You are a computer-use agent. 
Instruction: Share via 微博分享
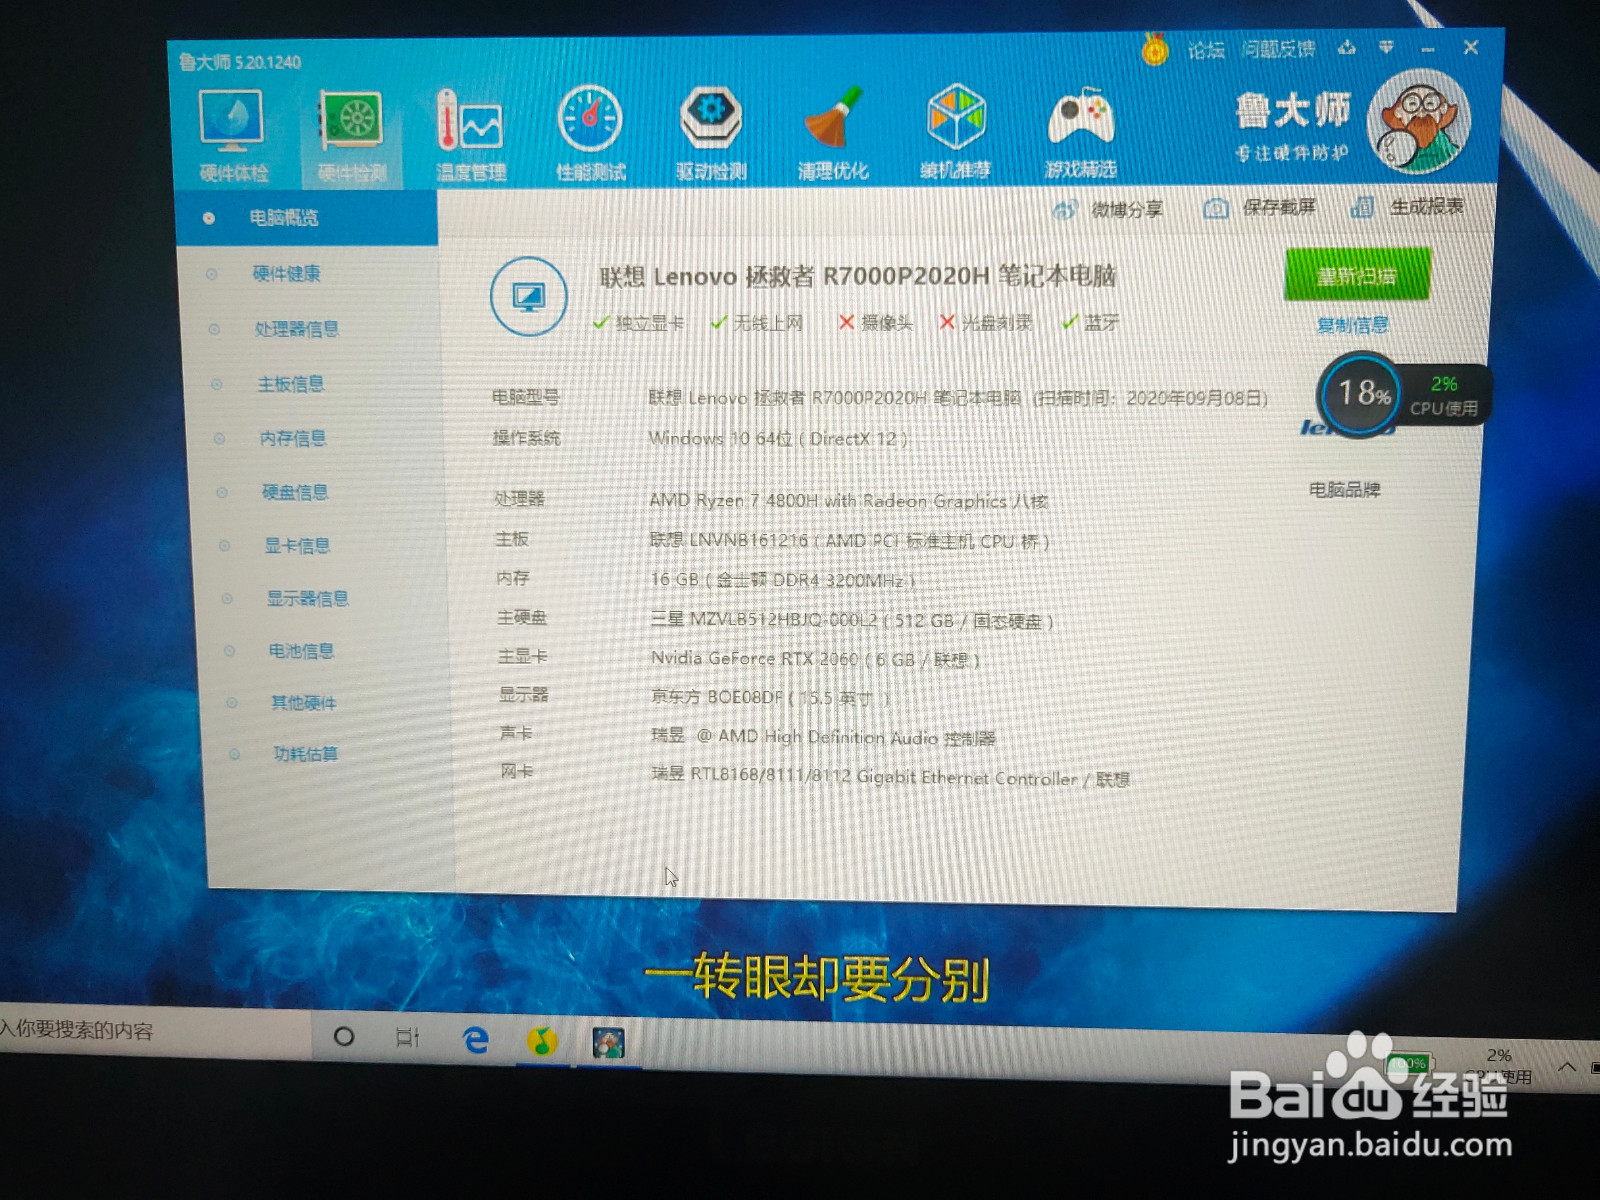pyautogui.click(x=1108, y=210)
